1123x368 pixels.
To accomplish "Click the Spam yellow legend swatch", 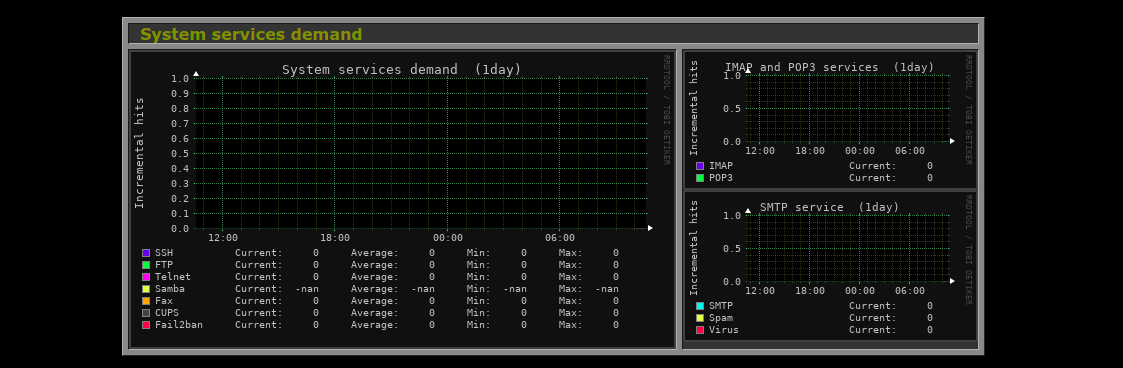I will (x=700, y=318).
